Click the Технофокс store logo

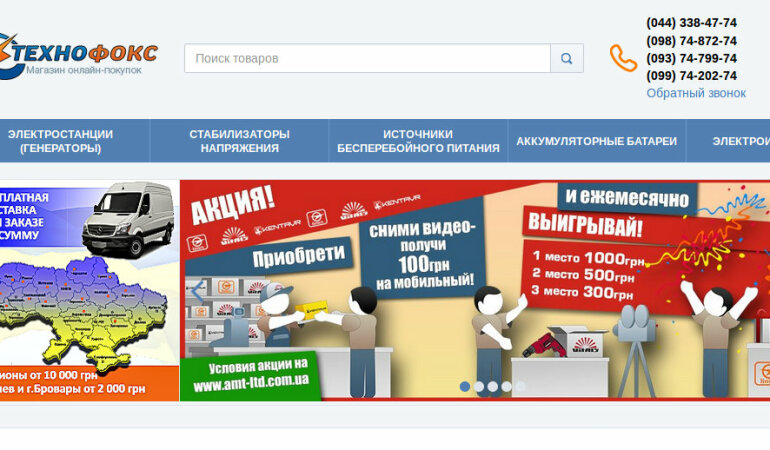79,56
